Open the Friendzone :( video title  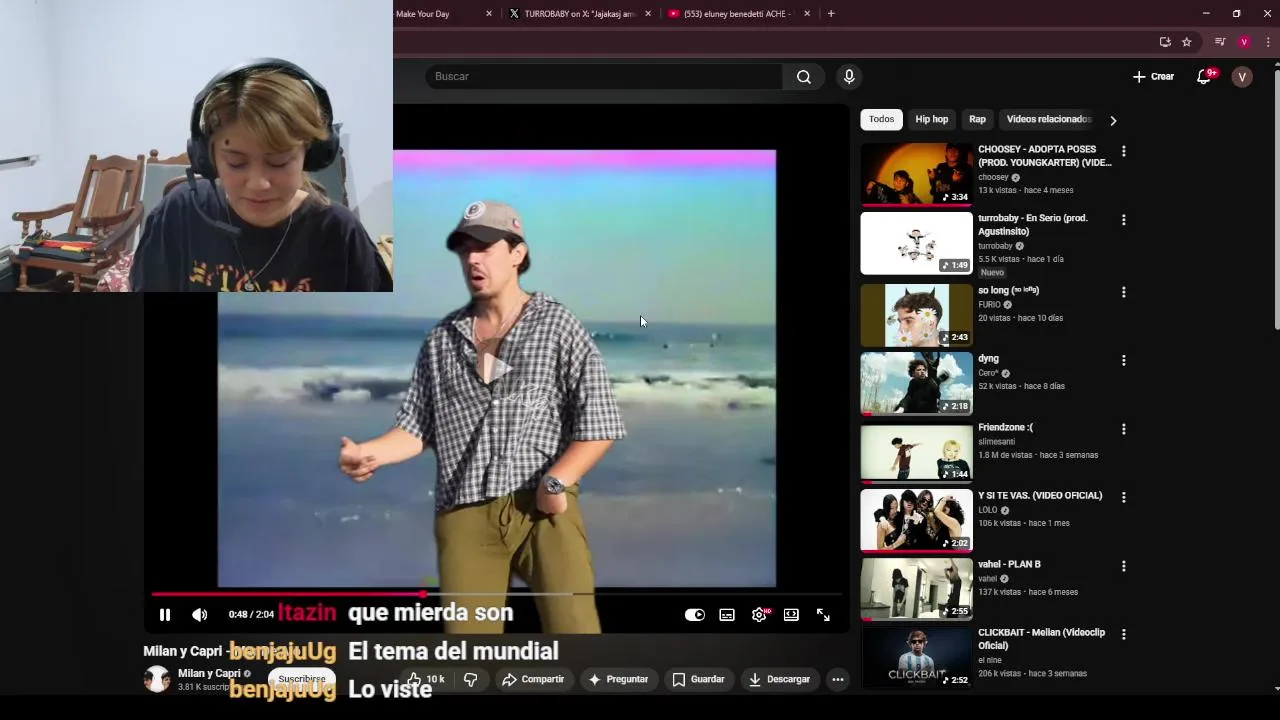tap(1005, 427)
